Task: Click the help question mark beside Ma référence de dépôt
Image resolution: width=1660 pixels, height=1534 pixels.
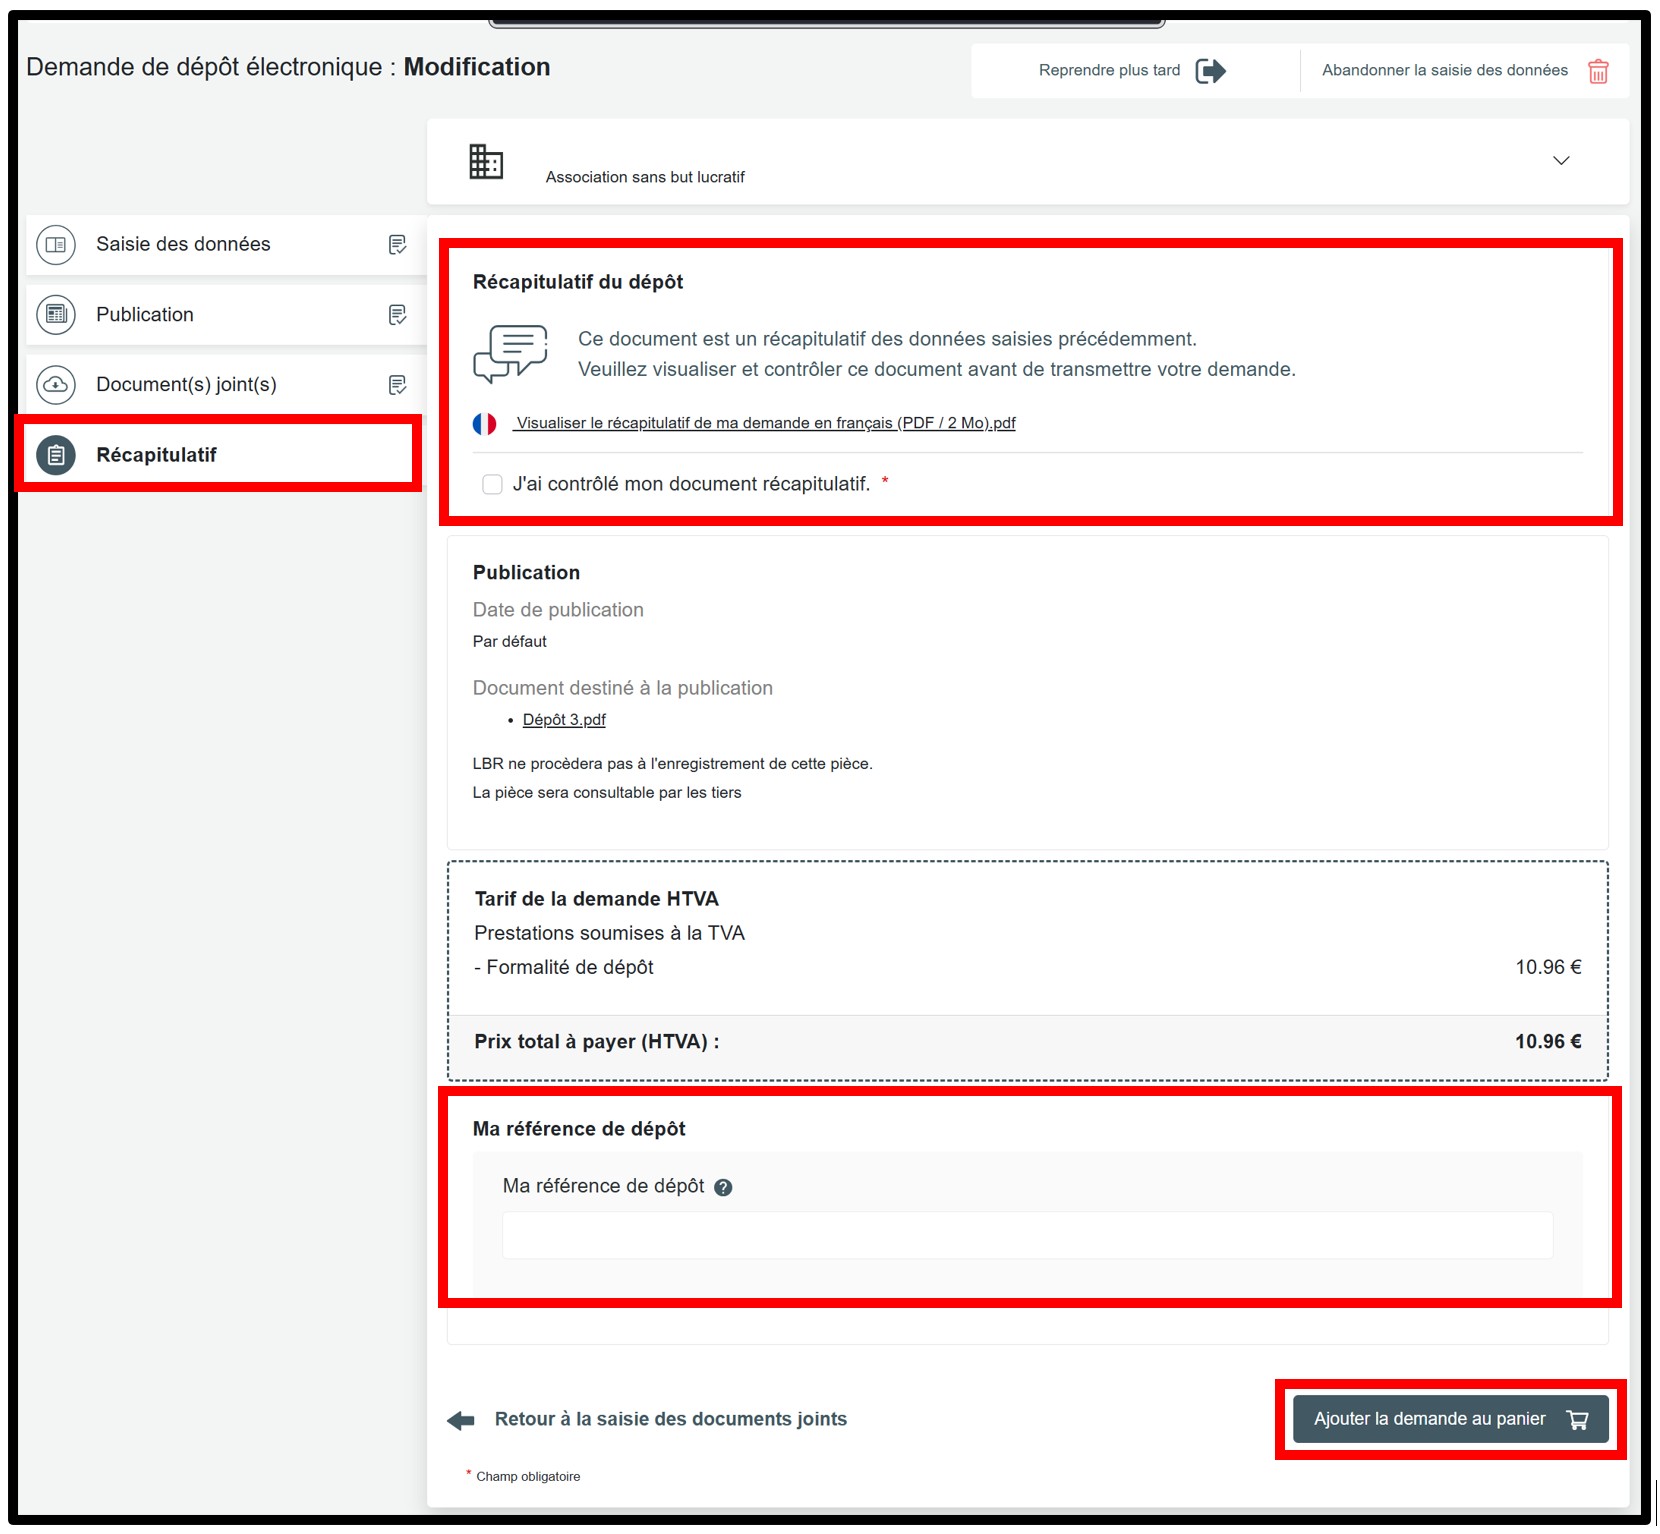Action: [723, 1187]
